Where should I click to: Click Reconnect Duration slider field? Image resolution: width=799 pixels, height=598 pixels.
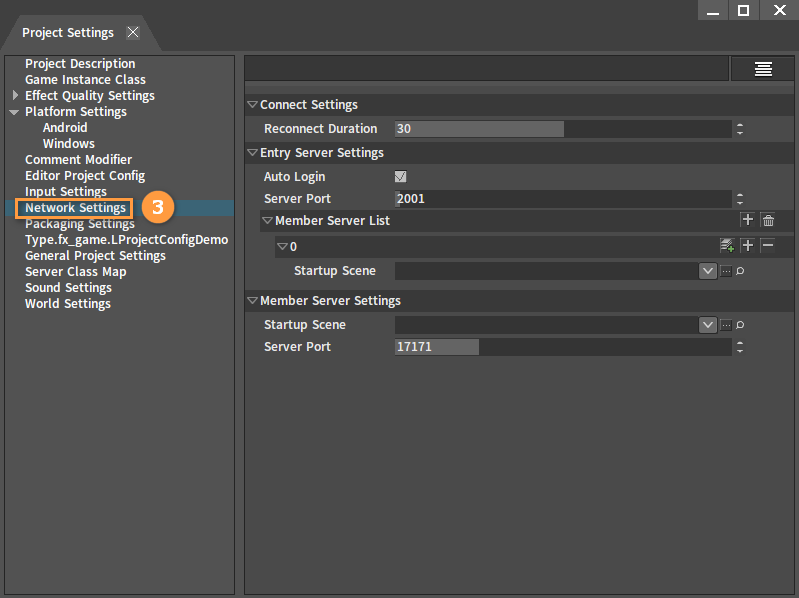(563, 129)
